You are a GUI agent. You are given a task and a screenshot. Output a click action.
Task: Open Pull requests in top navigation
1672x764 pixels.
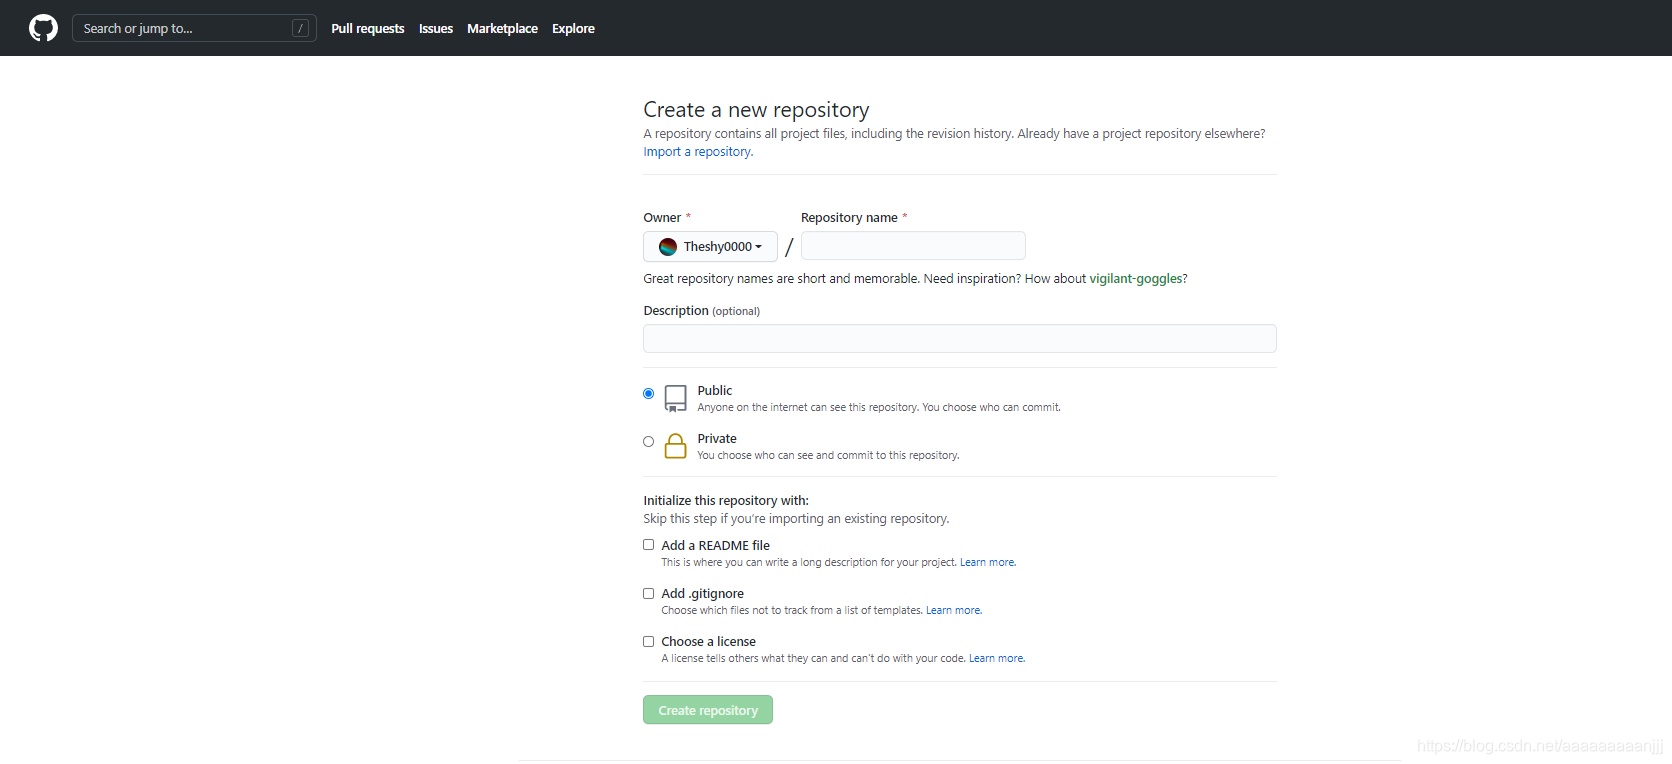pyautogui.click(x=368, y=28)
